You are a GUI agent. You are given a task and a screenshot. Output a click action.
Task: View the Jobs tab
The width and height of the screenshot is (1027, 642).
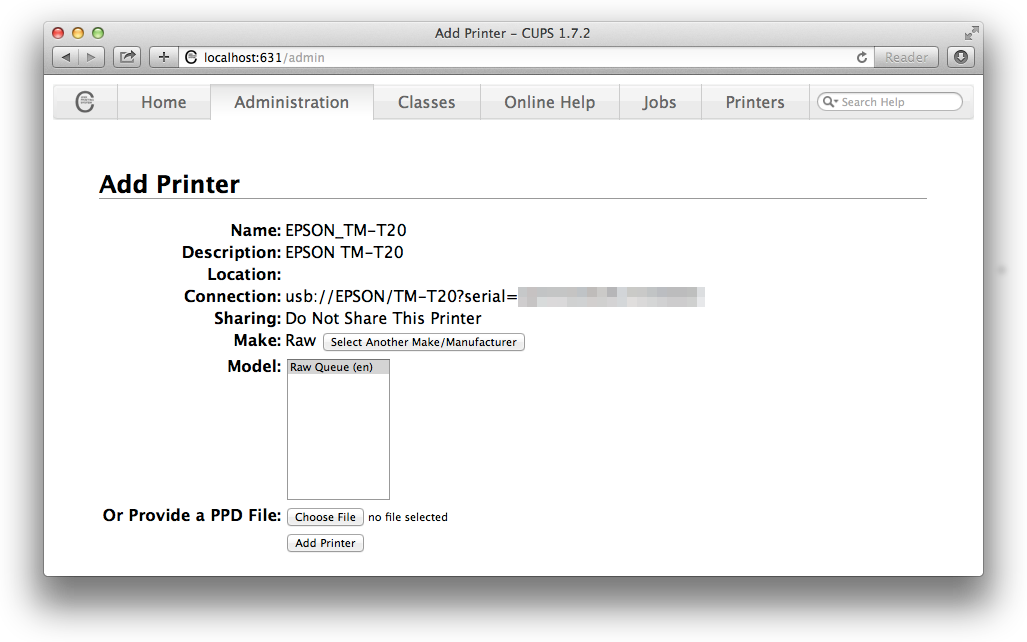(x=659, y=102)
